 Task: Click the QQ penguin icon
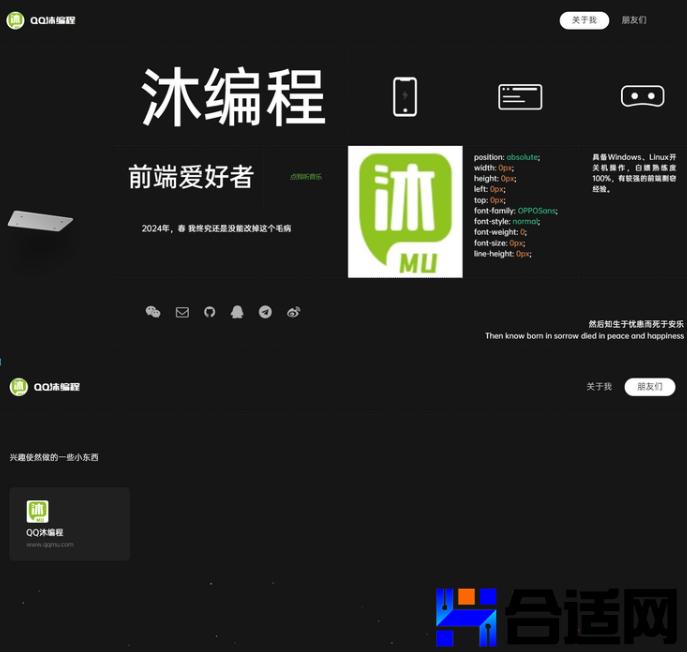pyautogui.click(x=237, y=312)
